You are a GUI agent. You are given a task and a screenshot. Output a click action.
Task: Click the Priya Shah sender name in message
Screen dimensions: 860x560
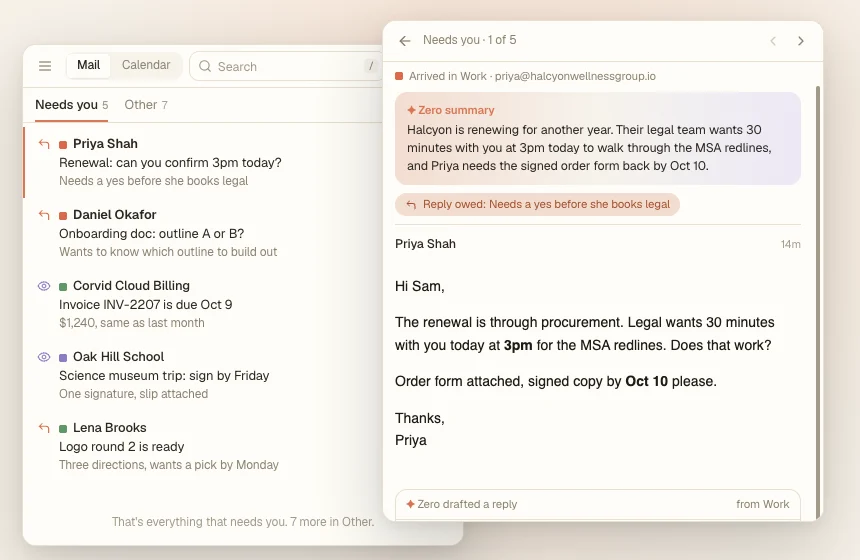[425, 244]
